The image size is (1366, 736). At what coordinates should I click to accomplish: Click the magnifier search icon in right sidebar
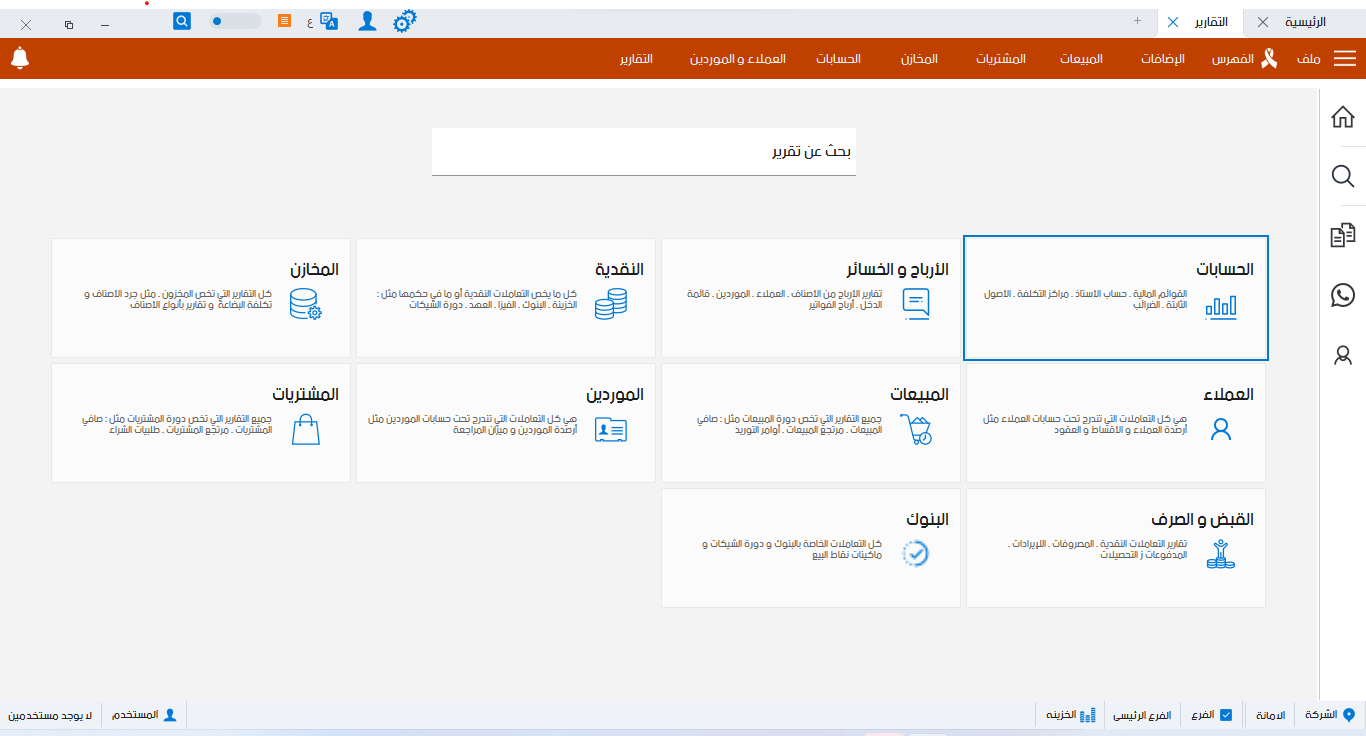coord(1343,176)
